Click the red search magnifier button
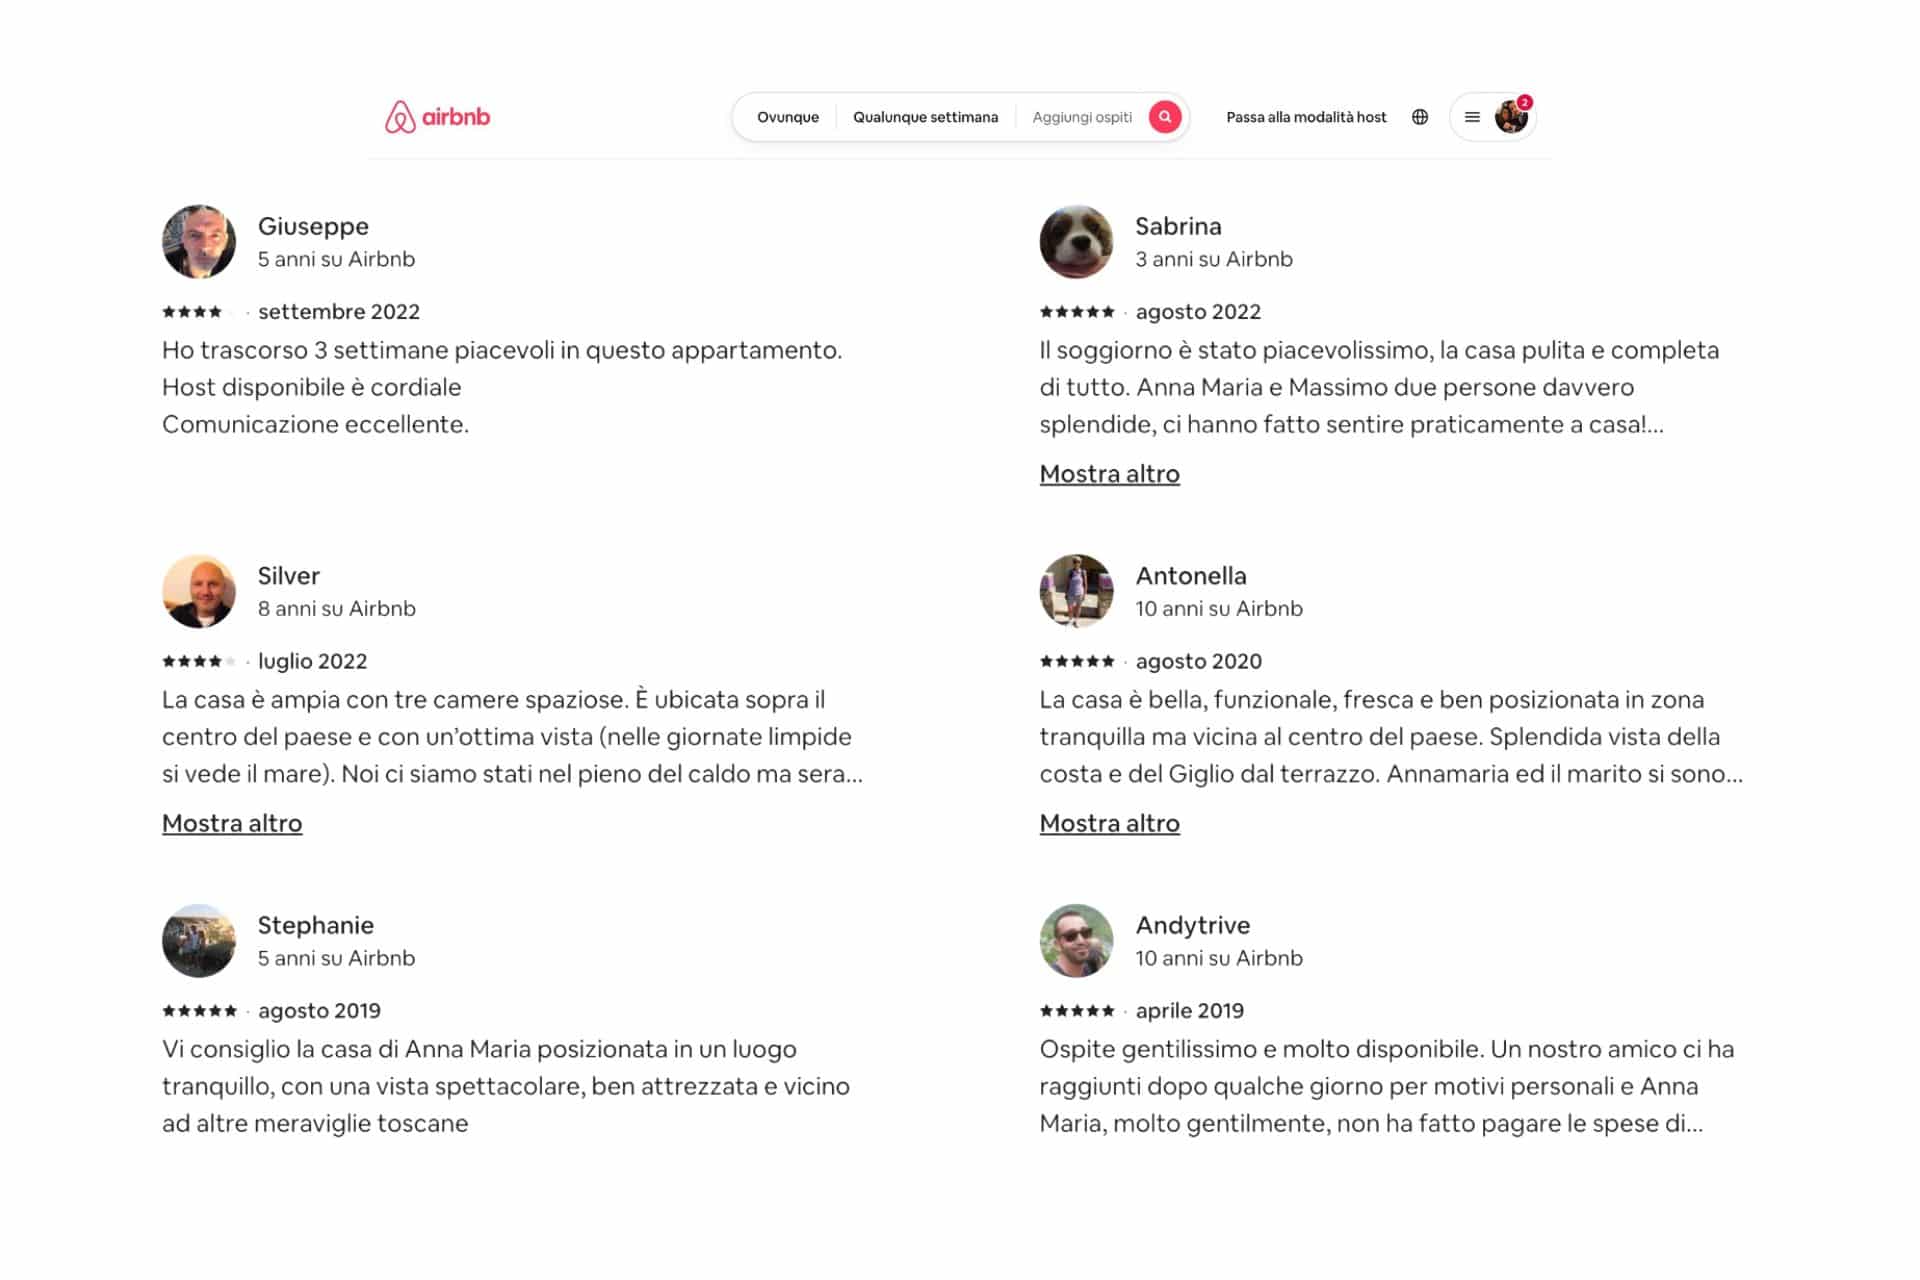 [x=1165, y=117]
